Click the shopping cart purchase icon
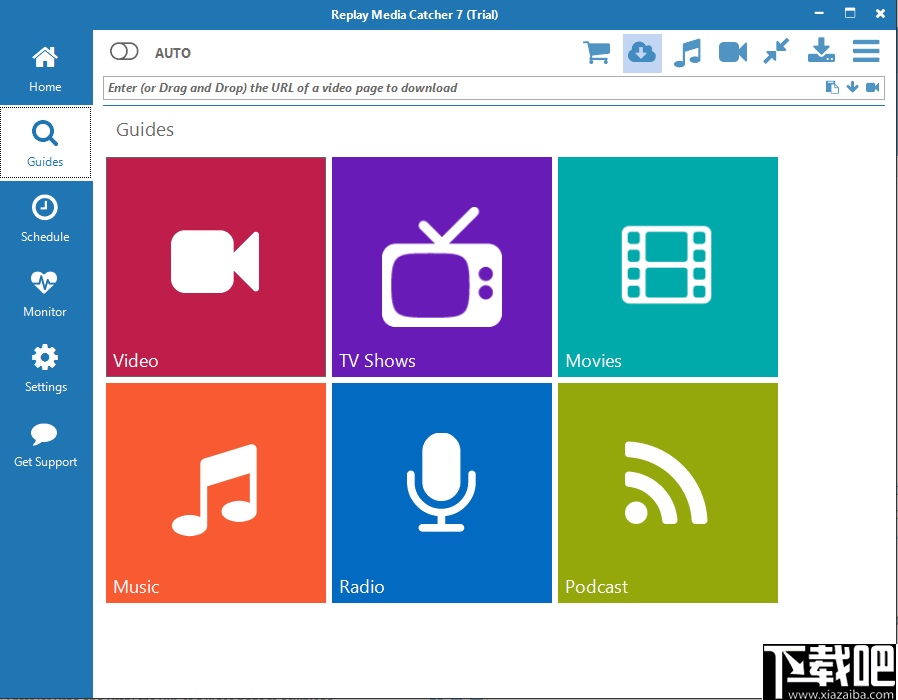 click(x=596, y=53)
